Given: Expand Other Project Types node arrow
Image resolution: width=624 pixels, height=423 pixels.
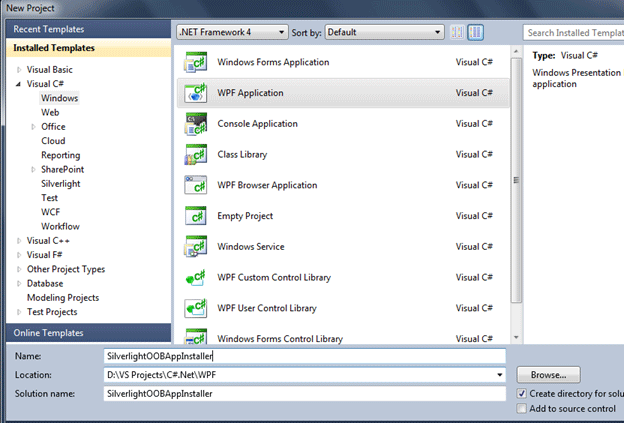Looking at the screenshot, I should coord(19,269).
